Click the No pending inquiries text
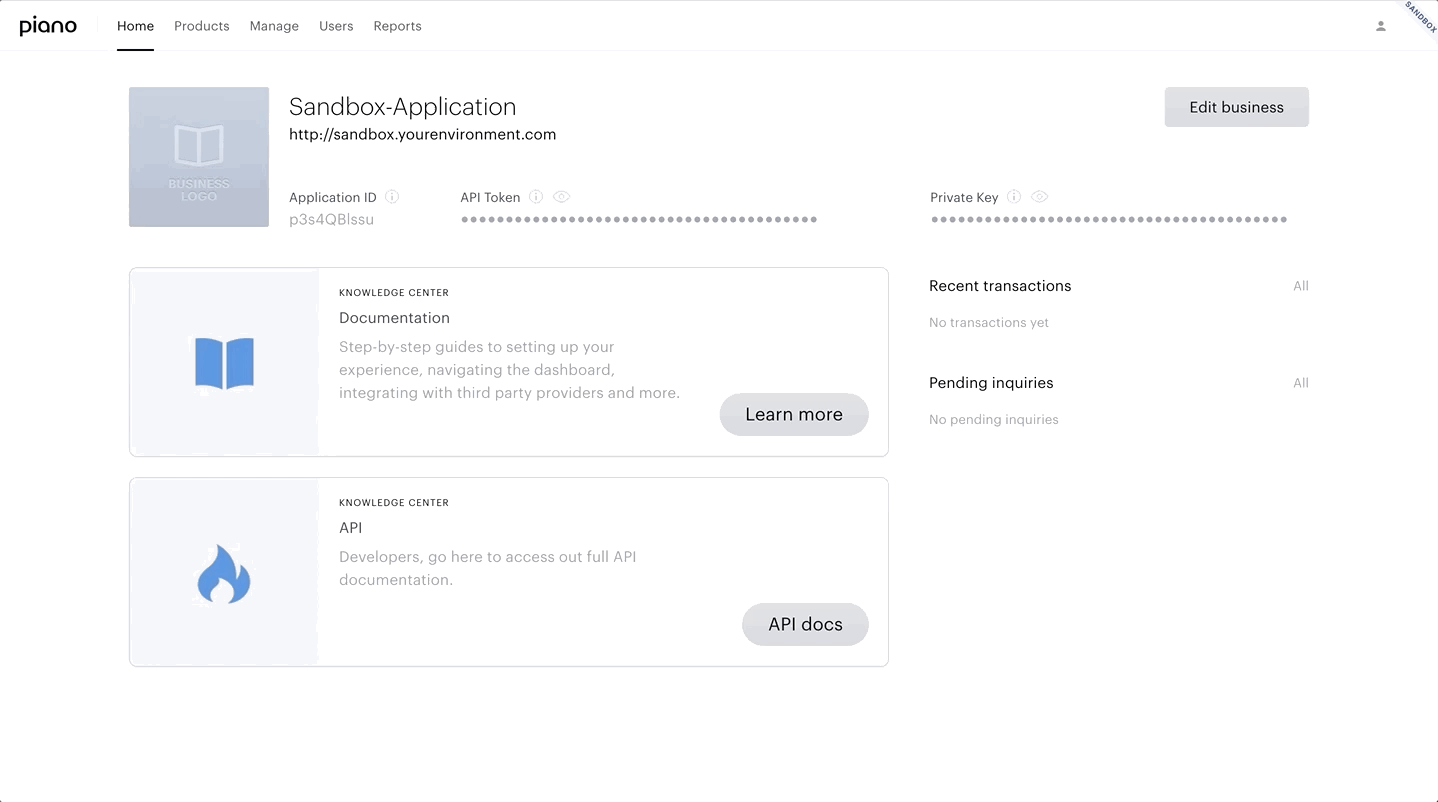Screen dimensions: 1438x802 tap(993, 420)
